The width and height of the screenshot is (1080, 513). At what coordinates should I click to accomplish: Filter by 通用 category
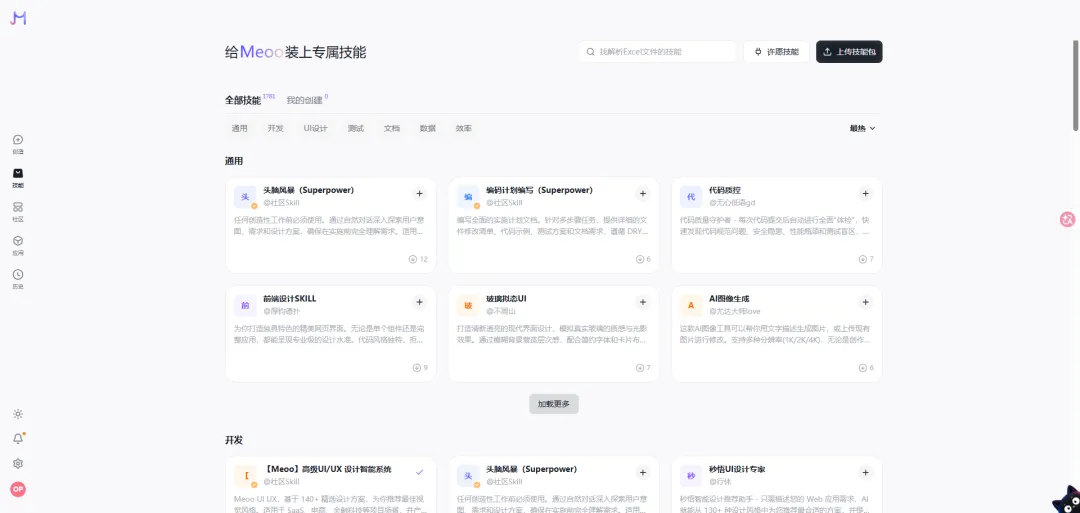tap(240, 128)
